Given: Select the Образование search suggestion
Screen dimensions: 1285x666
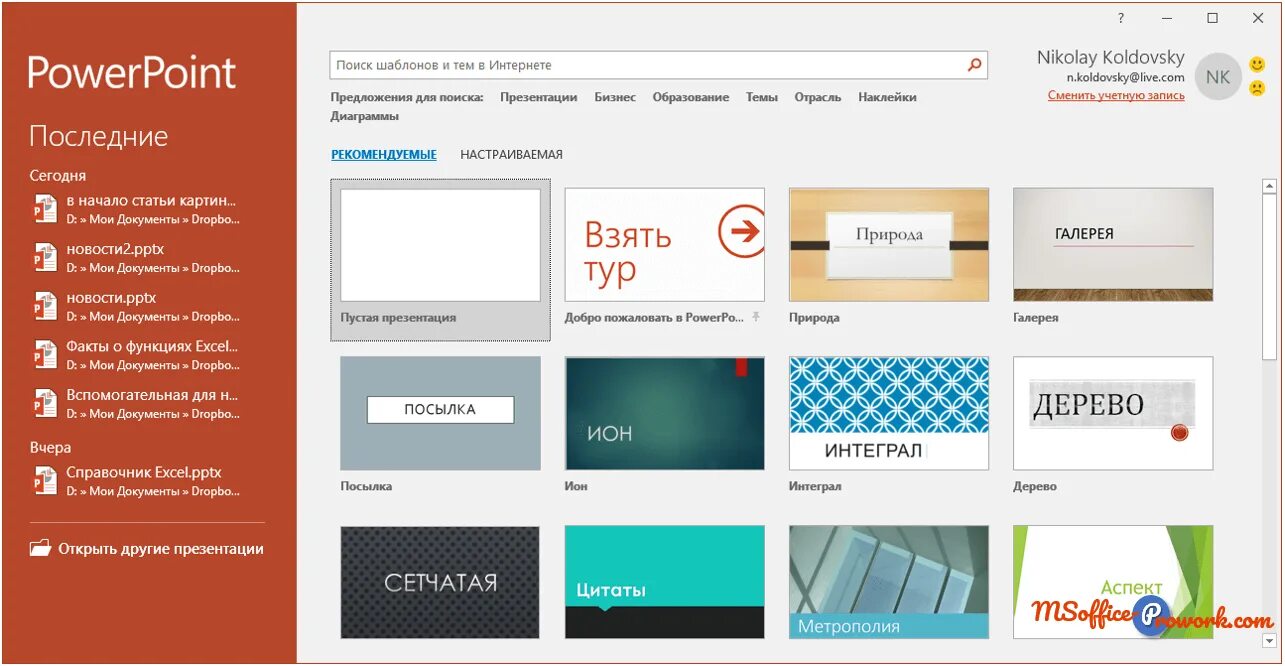Looking at the screenshot, I should (691, 97).
